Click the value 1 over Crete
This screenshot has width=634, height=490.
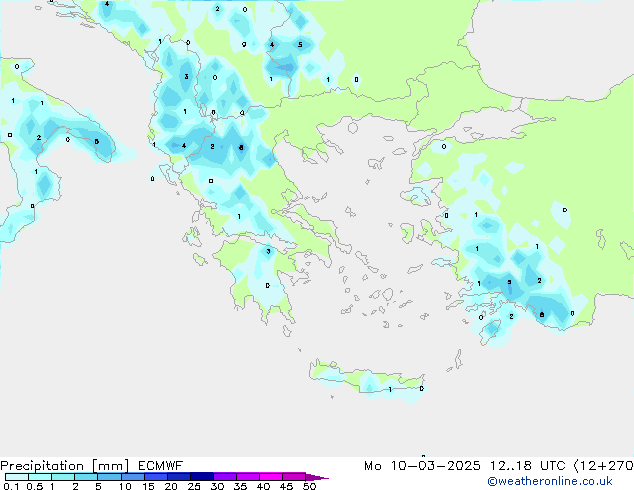coord(389,390)
